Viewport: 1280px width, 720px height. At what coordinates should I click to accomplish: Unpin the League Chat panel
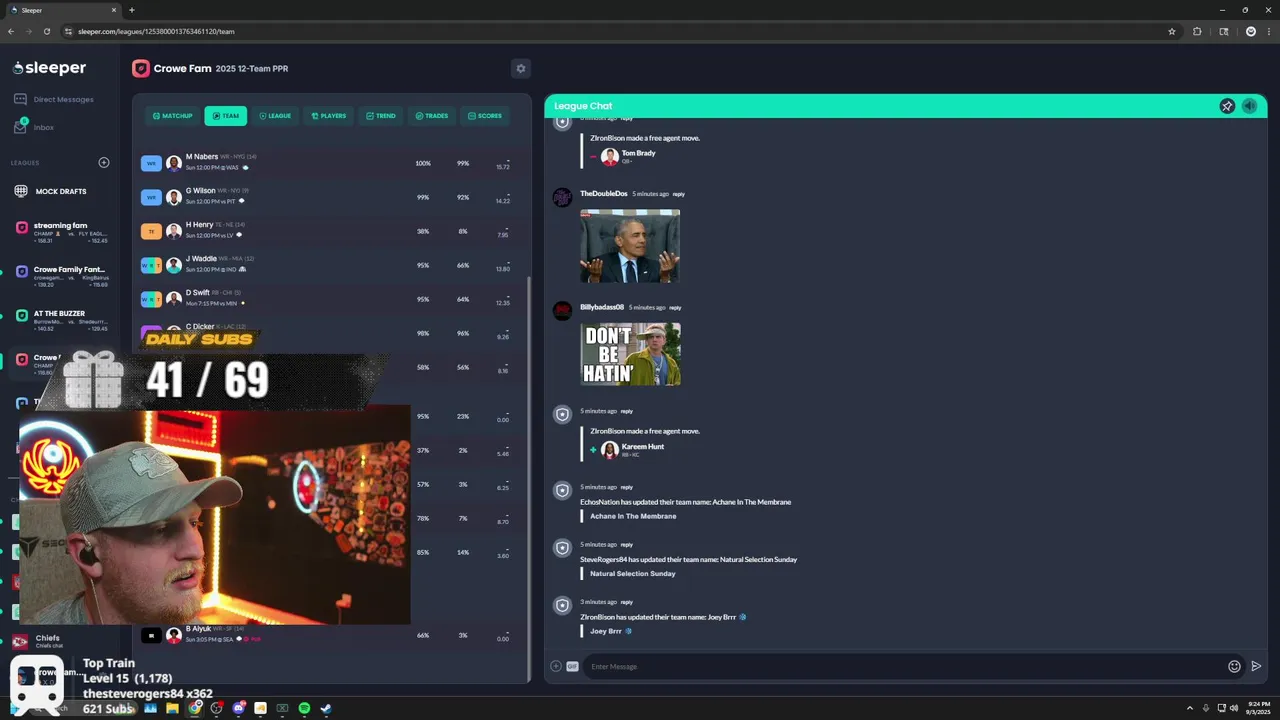[x=1227, y=106]
